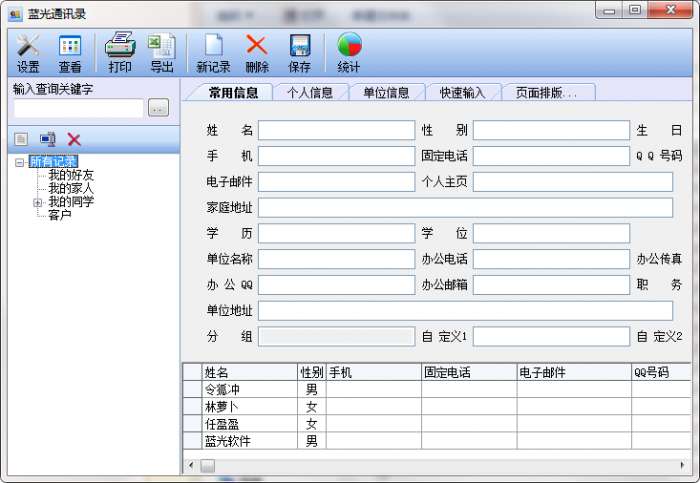This screenshot has height=483, width=700.
Task: Click the search button beside keyword field
Action: (158, 108)
